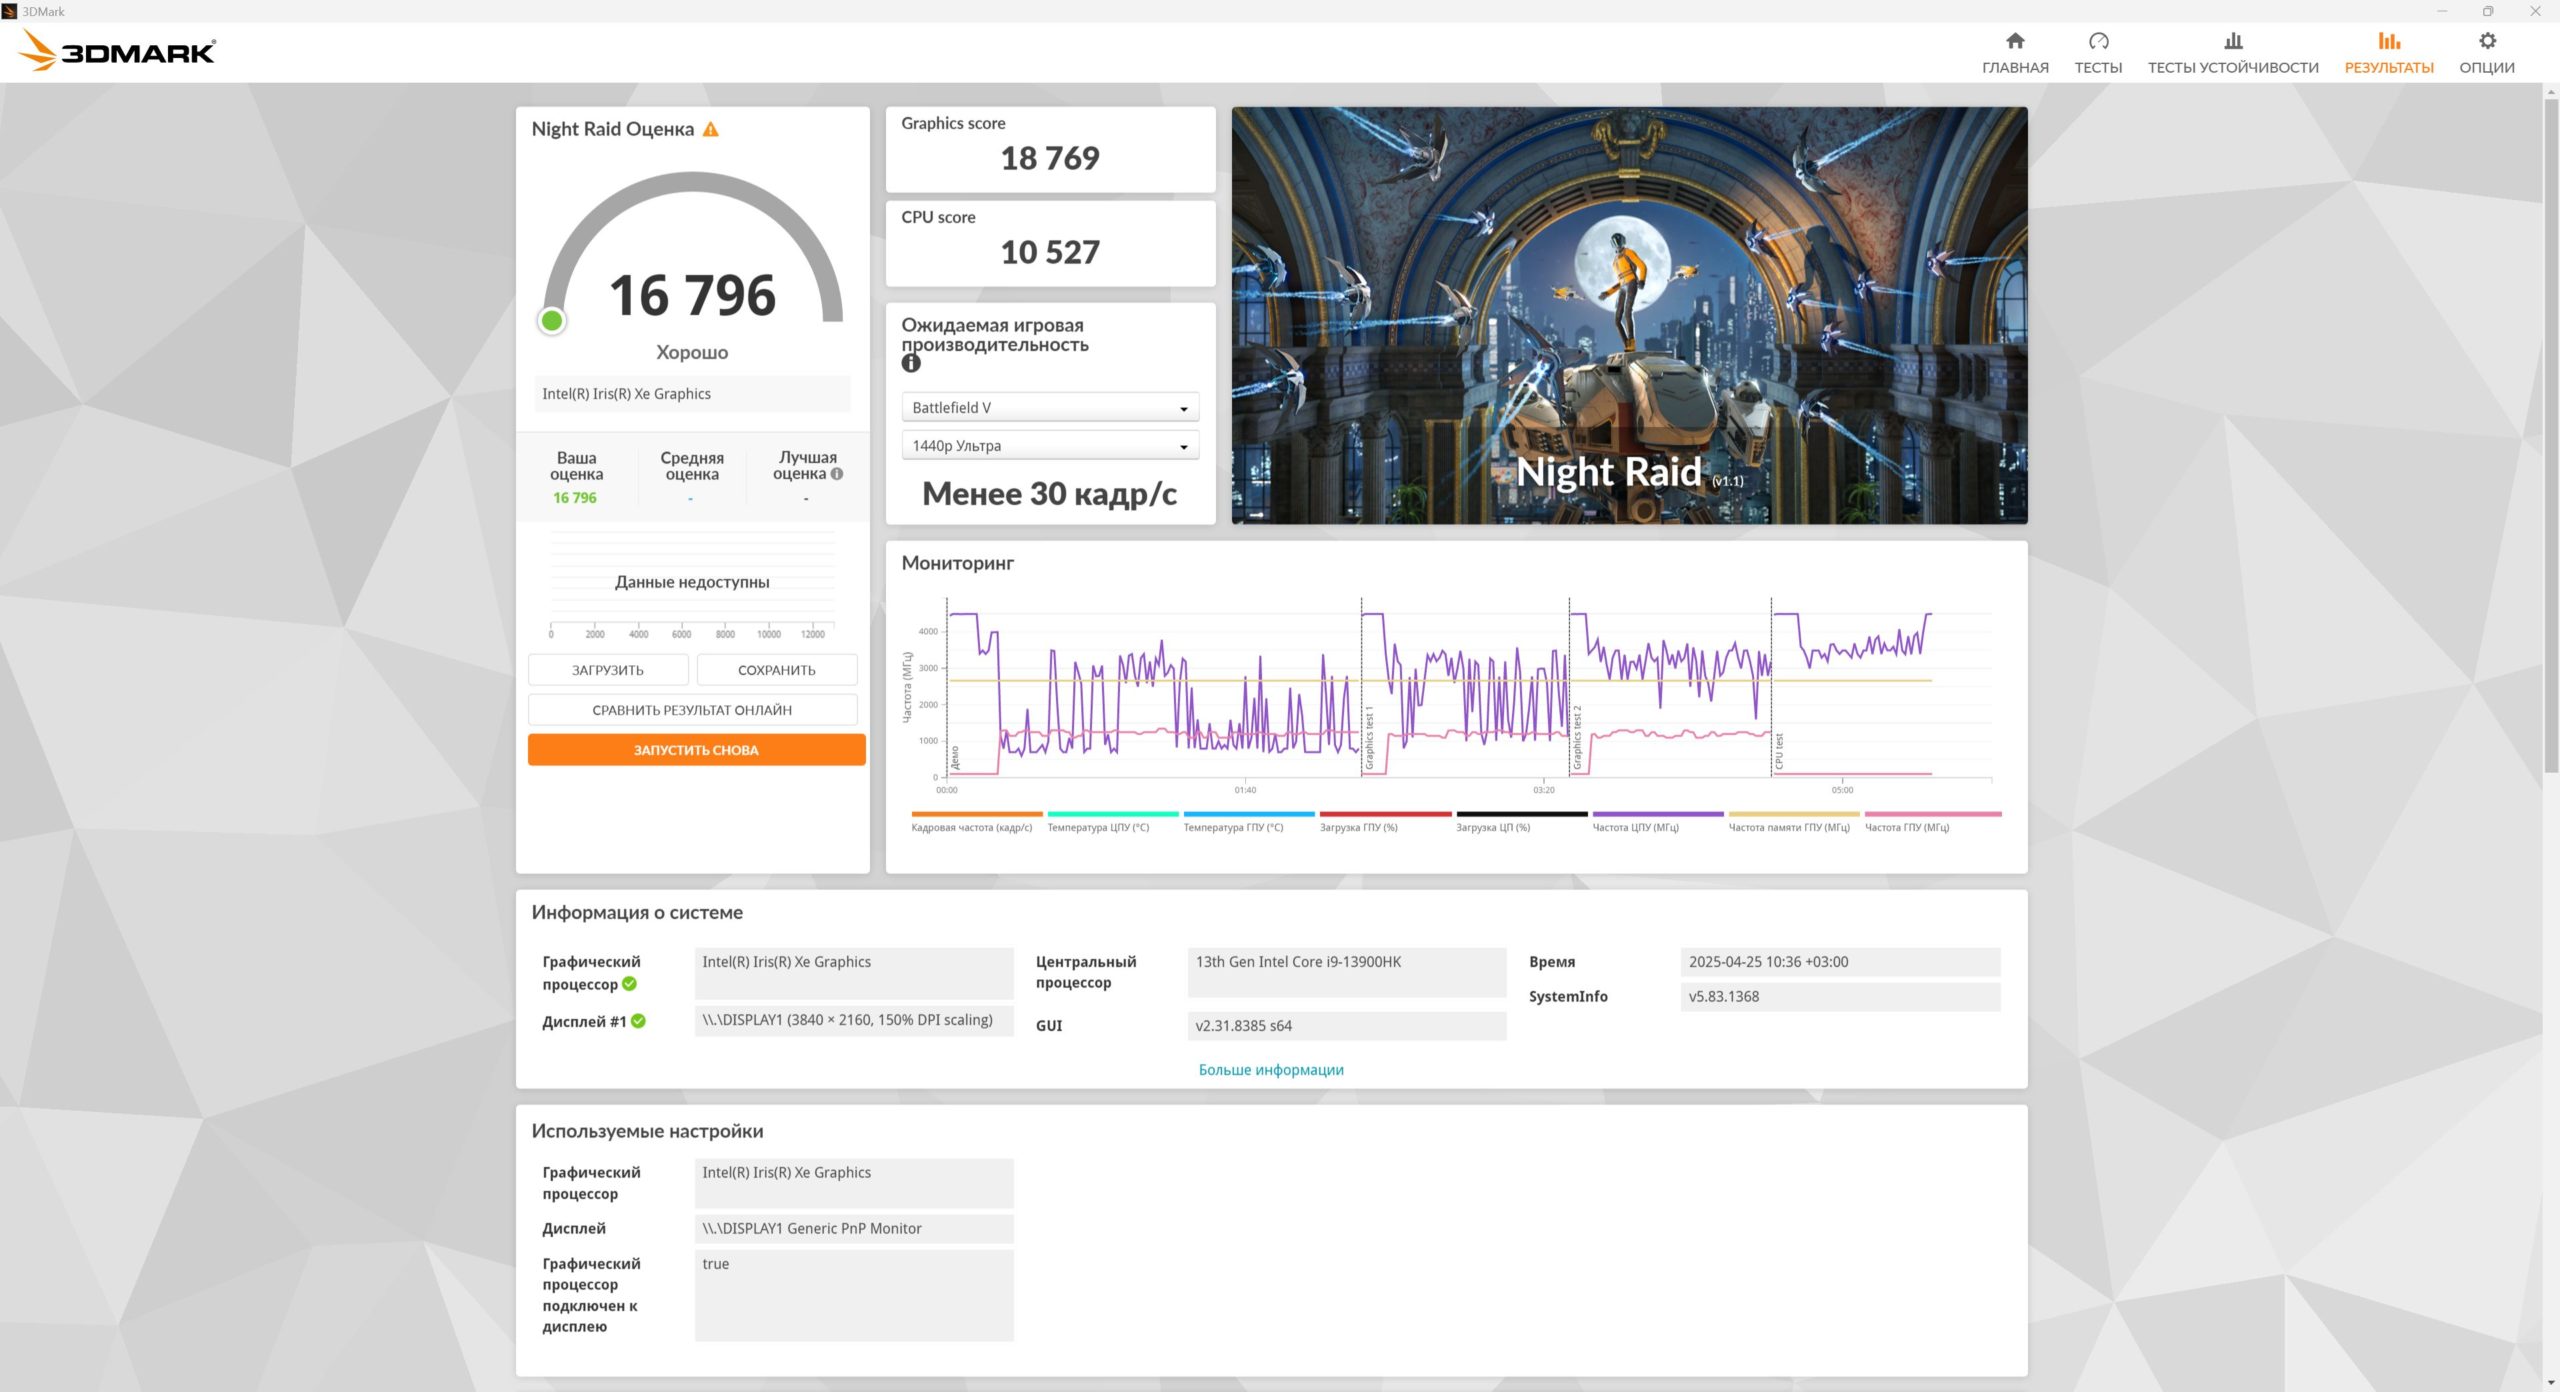Click the info icon under Ожидаемая игровая производительность
The image size is (2560, 1392).
click(x=910, y=364)
